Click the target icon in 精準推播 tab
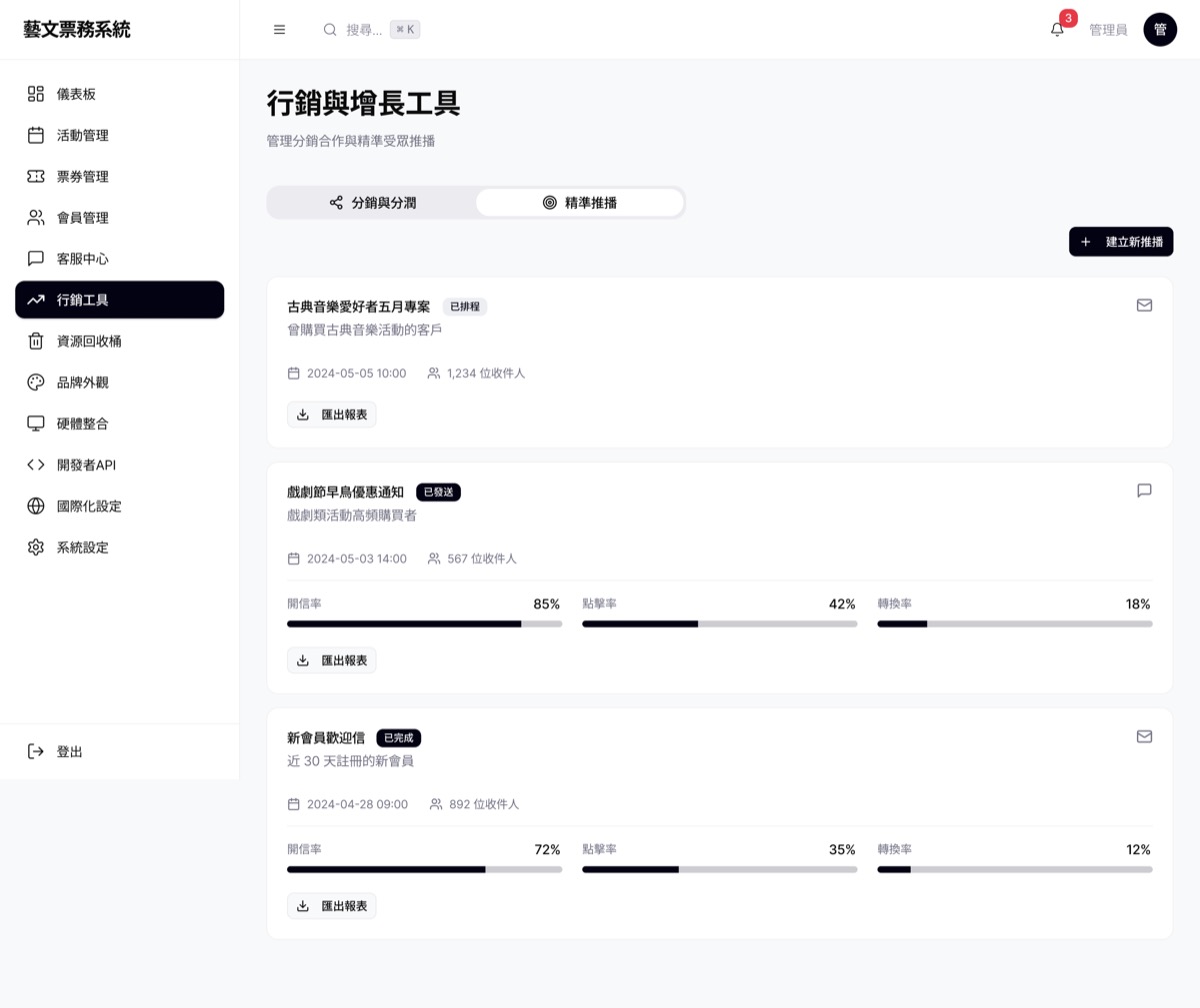Viewport: 1200px width, 1008px height. [x=550, y=202]
